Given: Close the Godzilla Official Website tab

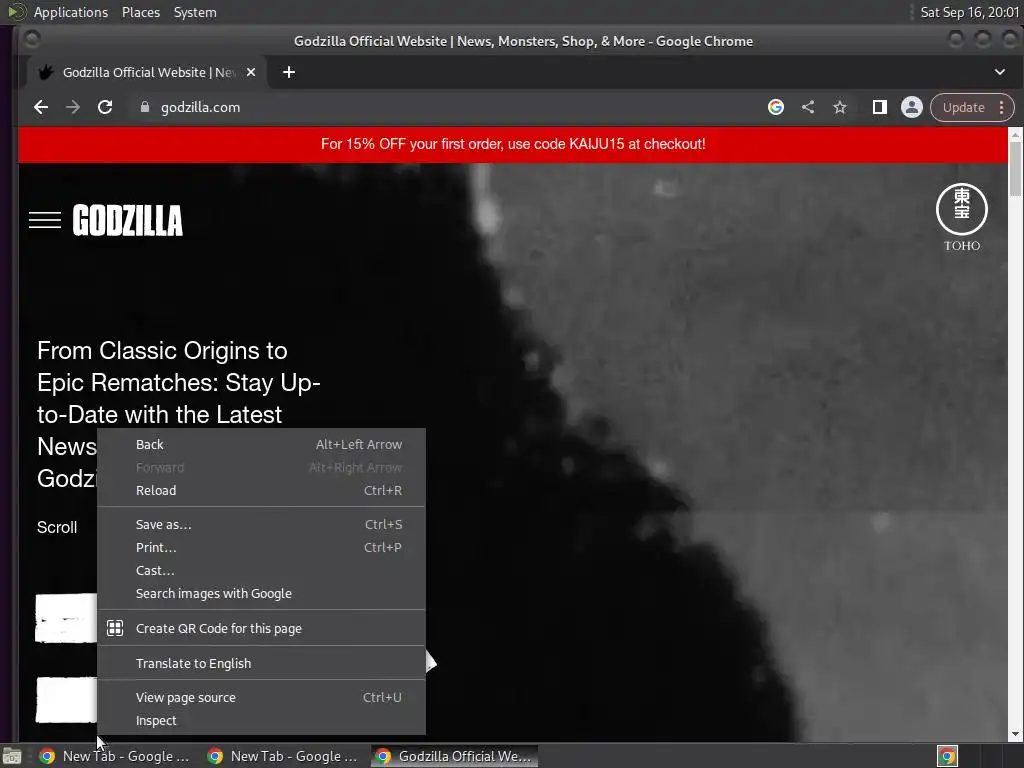Looking at the screenshot, I should coord(251,72).
